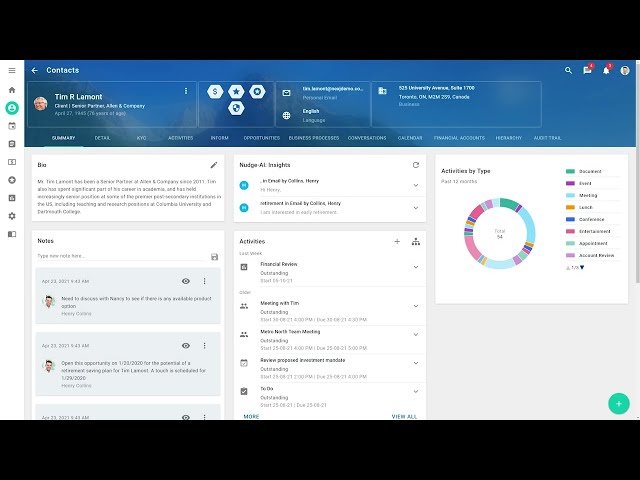
Task: Edit the Bio with the pencil icon
Action: pyautogui.click(x=213, y=164)
